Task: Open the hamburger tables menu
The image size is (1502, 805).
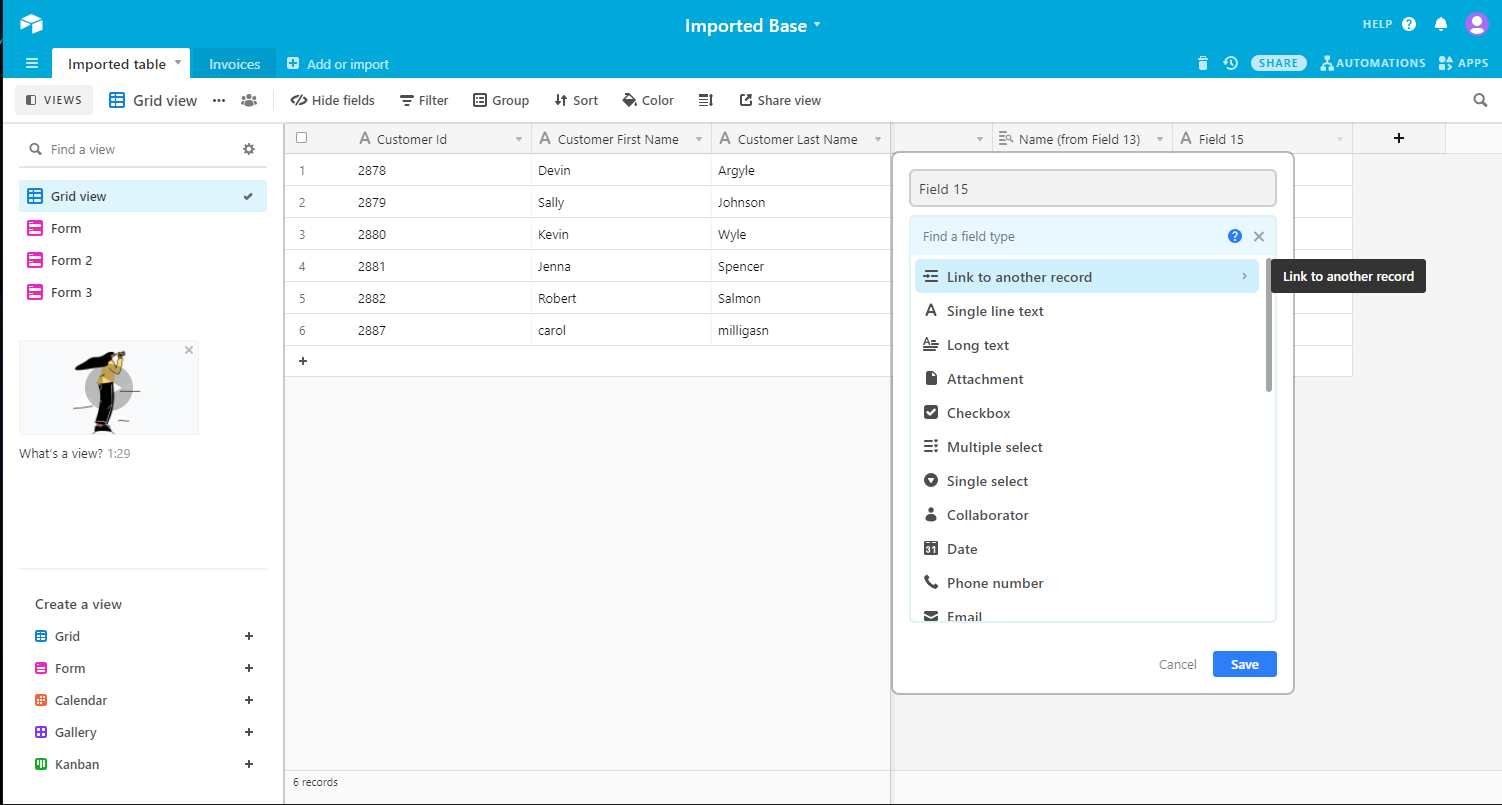Action: [32, 63]
